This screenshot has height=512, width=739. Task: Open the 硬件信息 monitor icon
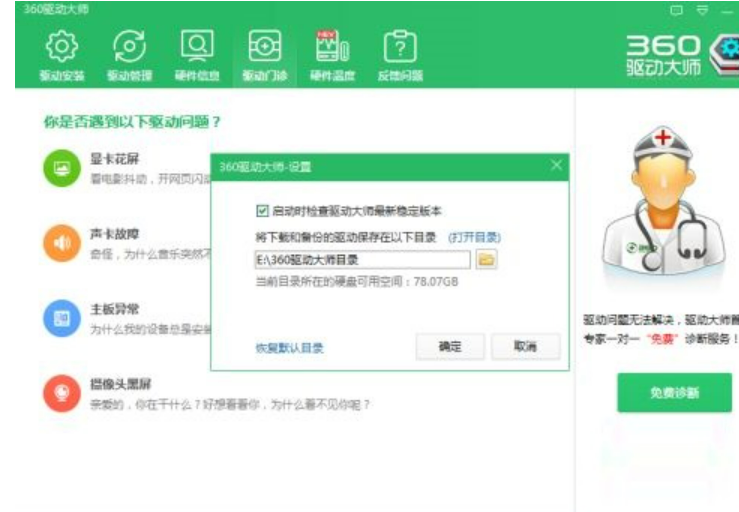click(197, 46)
